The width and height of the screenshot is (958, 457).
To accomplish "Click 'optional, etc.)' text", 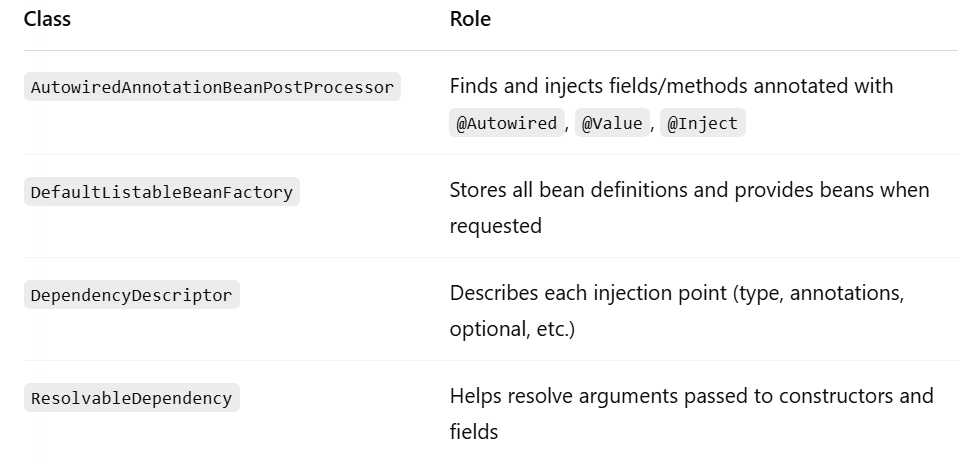I will 512,329.
